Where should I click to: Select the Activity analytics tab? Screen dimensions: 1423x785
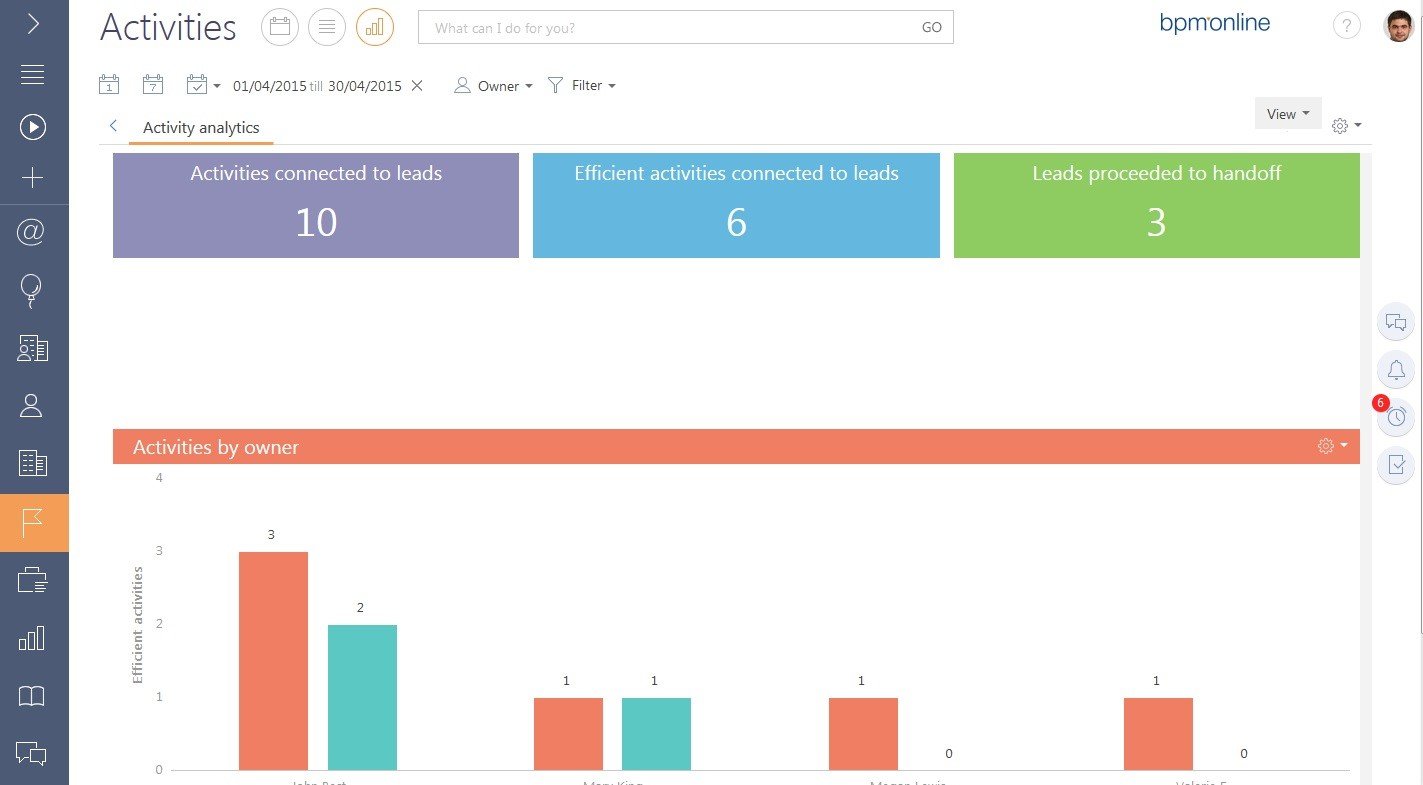[201, 128]
